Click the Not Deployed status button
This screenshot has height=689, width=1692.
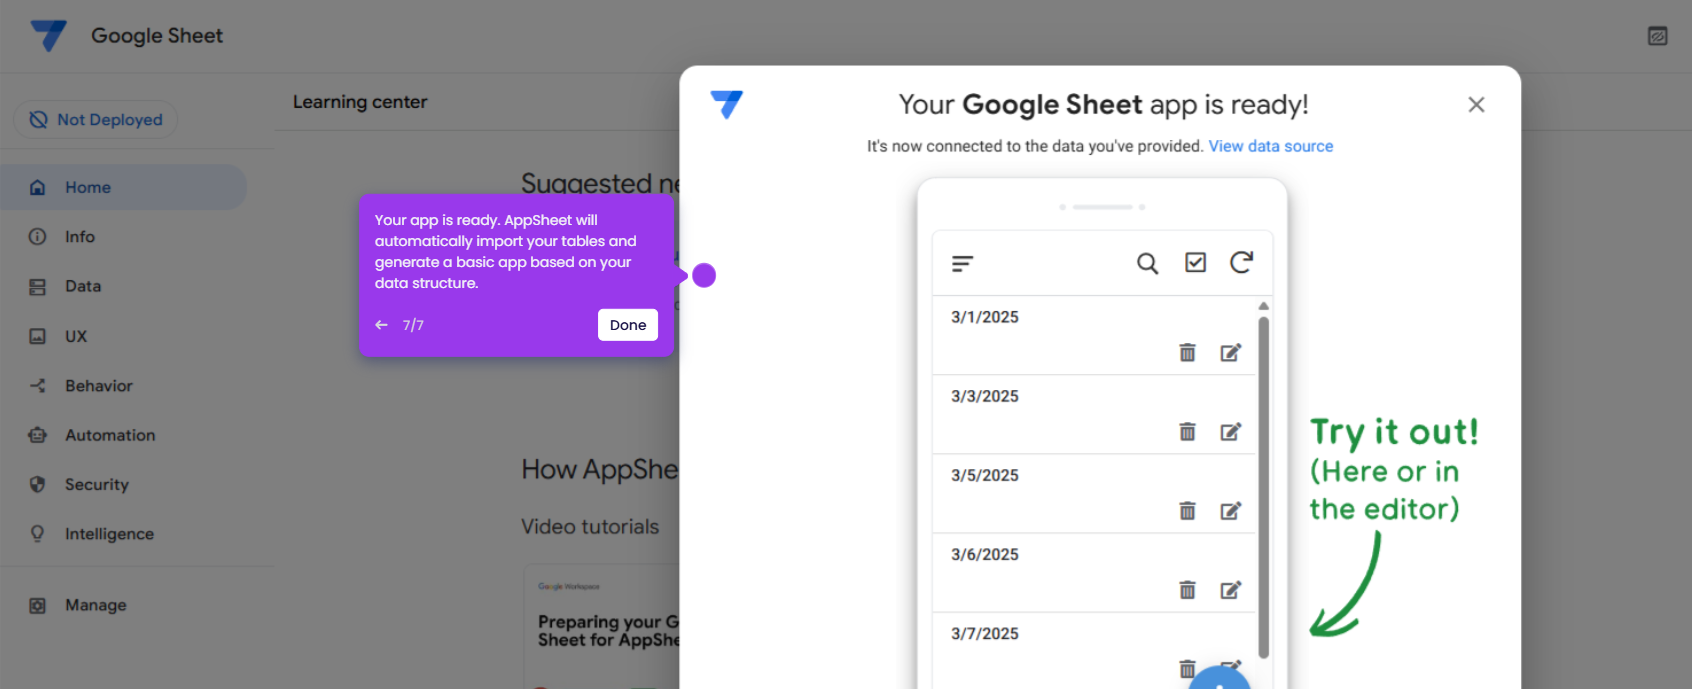coord(95,119)
